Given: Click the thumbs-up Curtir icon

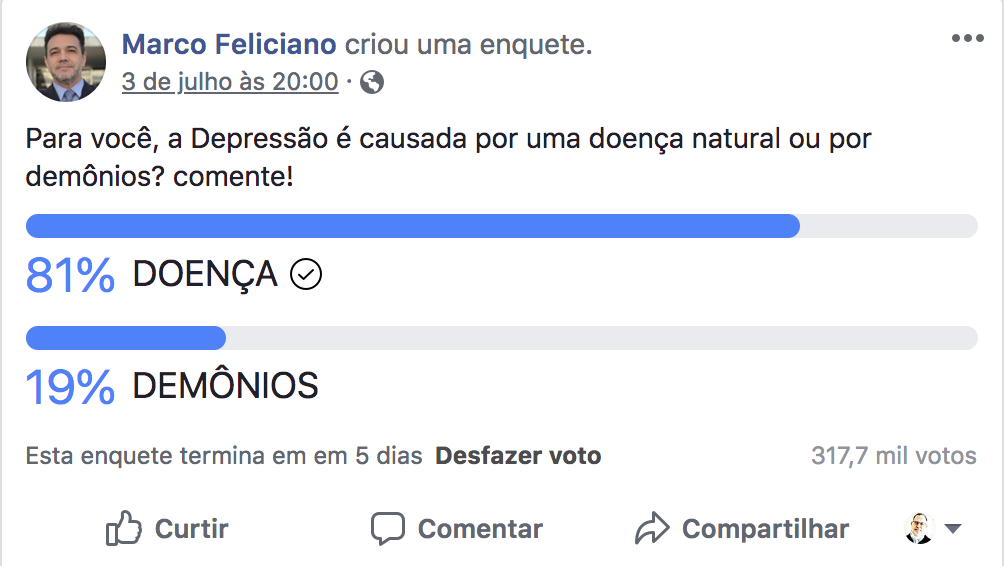Looking at the screenshot, I should (x=123, y=528).
